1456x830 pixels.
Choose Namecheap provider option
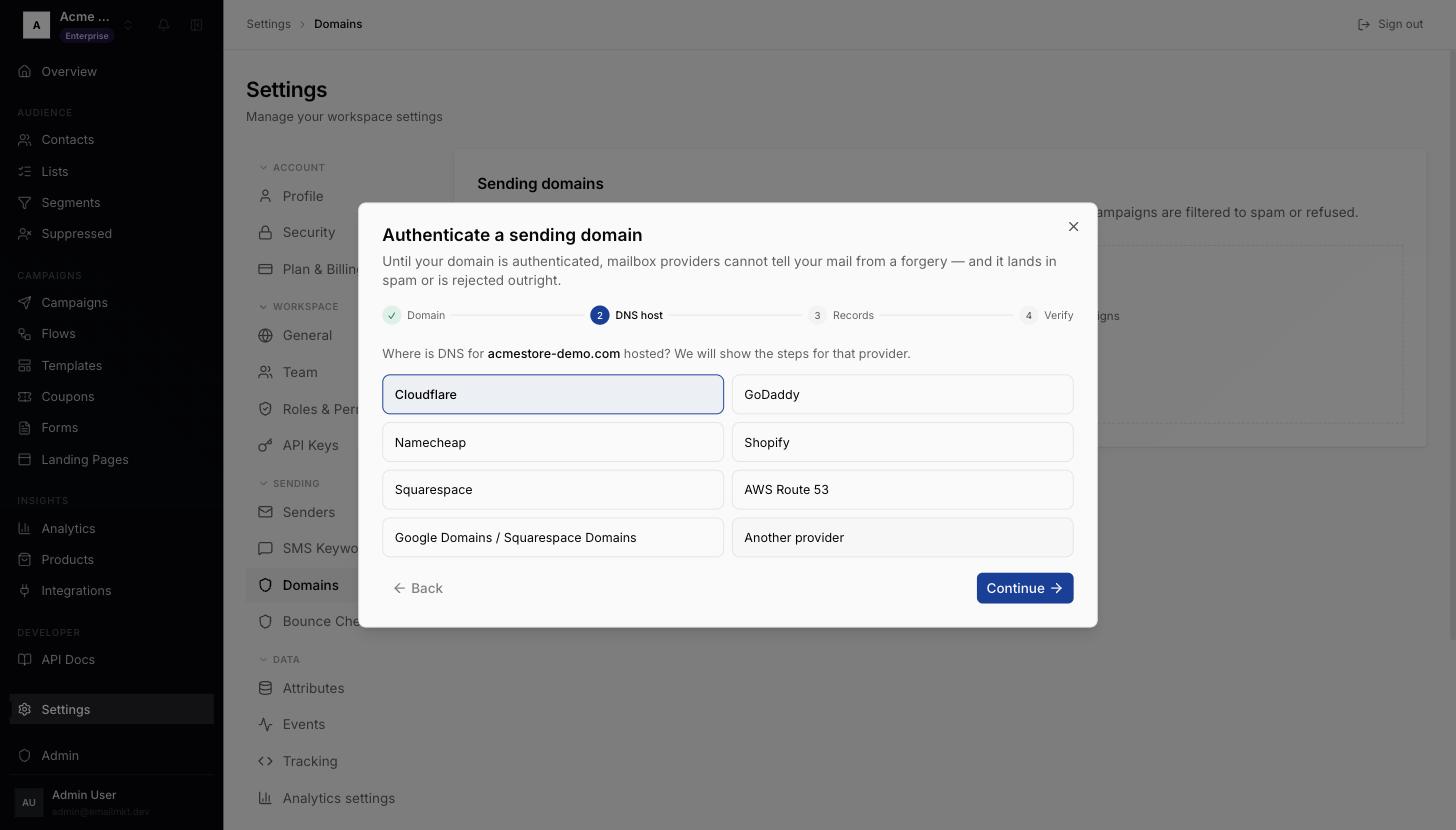coord(553,442)
